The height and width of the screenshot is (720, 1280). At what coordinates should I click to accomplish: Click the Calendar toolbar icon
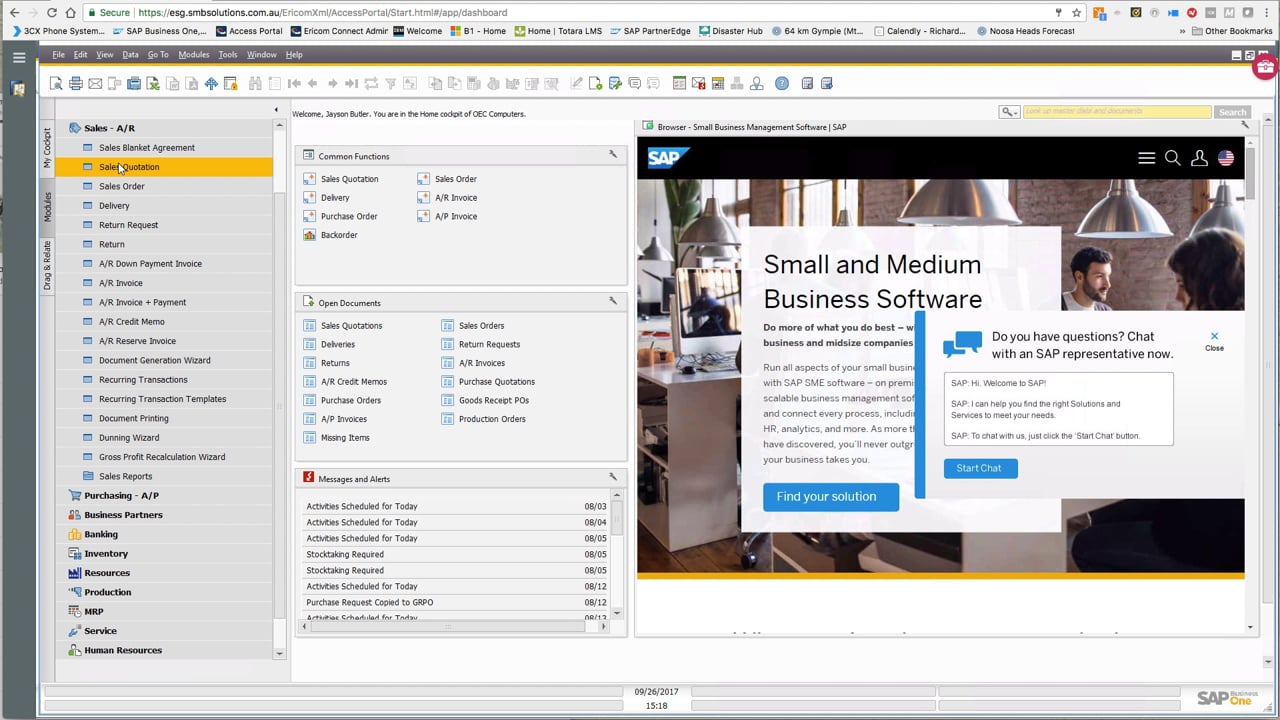click(718, 84)
